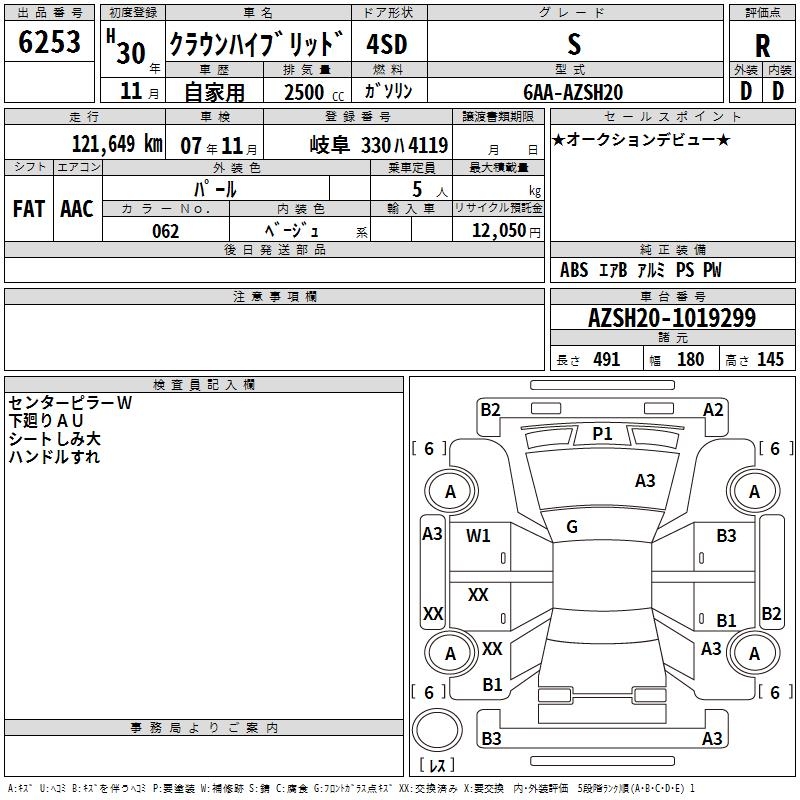
Task: Click the air conditioner value AAC
Action: point(77,209)
